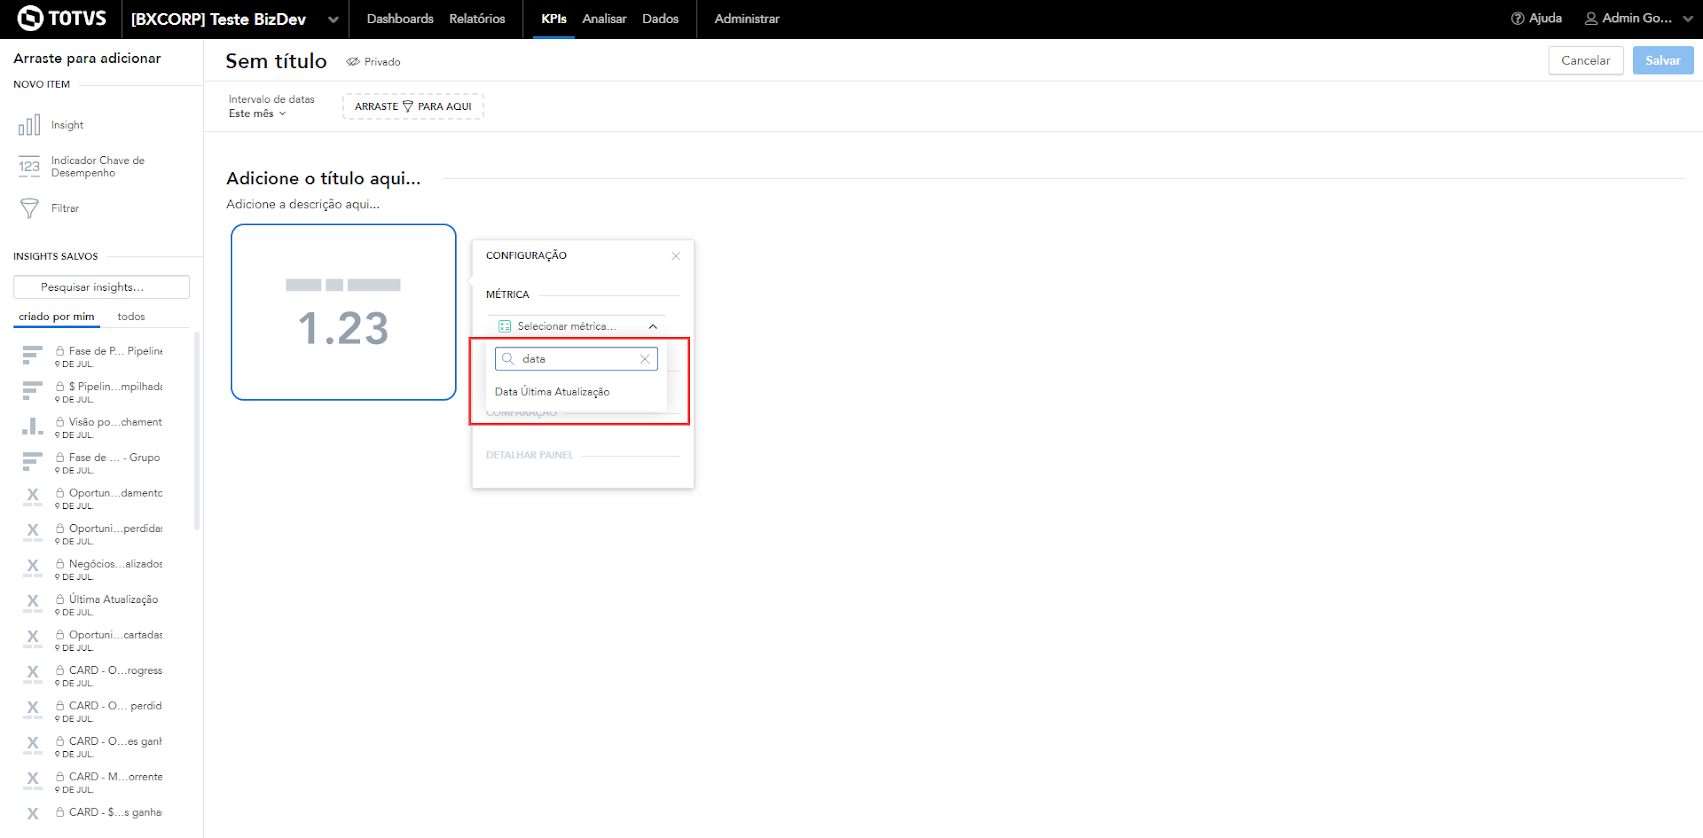This screenshot has height=838, width=1703.
Task: Click the saved insights list scrollbar
Action: click(x=197, y=430)
